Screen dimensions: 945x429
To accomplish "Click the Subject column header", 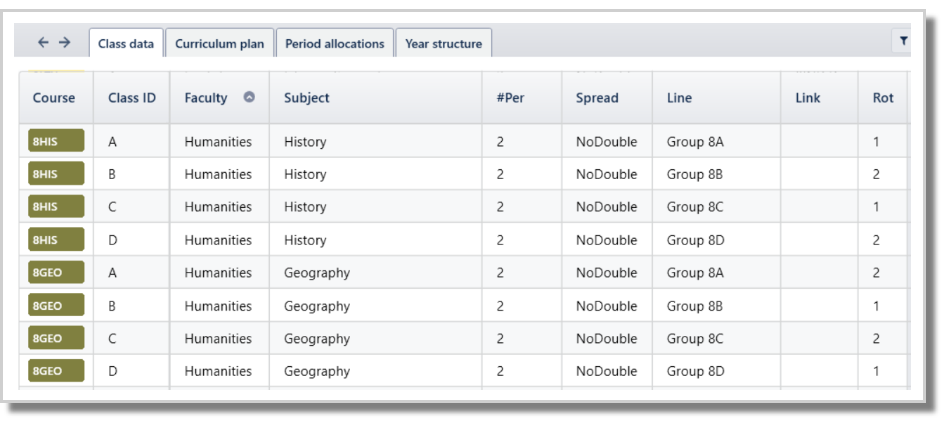I will (307, 98).
